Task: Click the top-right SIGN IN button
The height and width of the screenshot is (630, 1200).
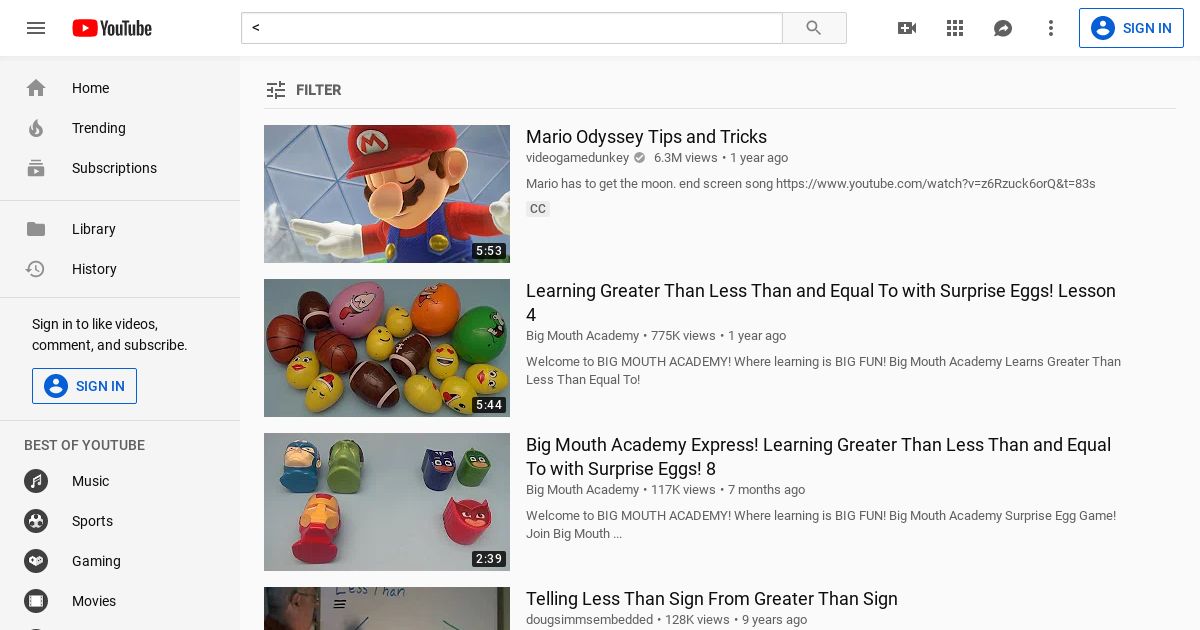Action: click(x=1131, y=28)
